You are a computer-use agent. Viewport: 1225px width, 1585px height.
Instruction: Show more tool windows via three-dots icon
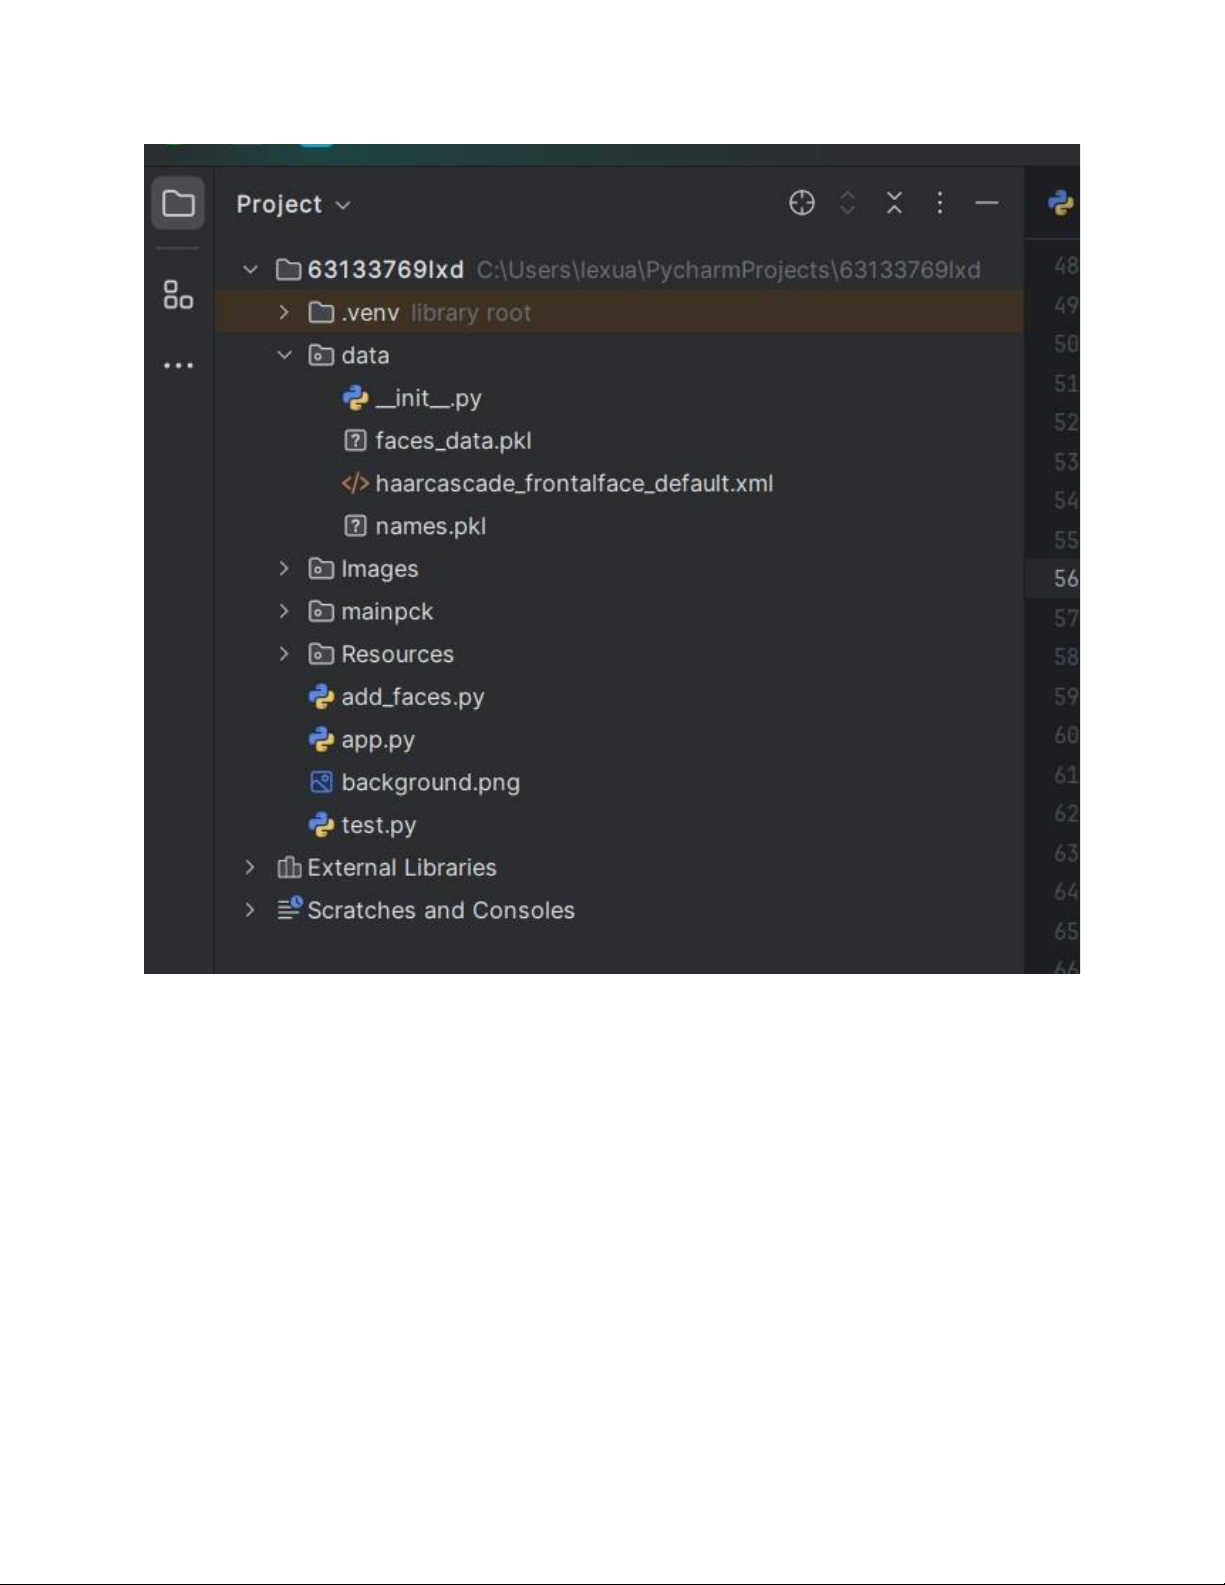[x=178, y=366]
